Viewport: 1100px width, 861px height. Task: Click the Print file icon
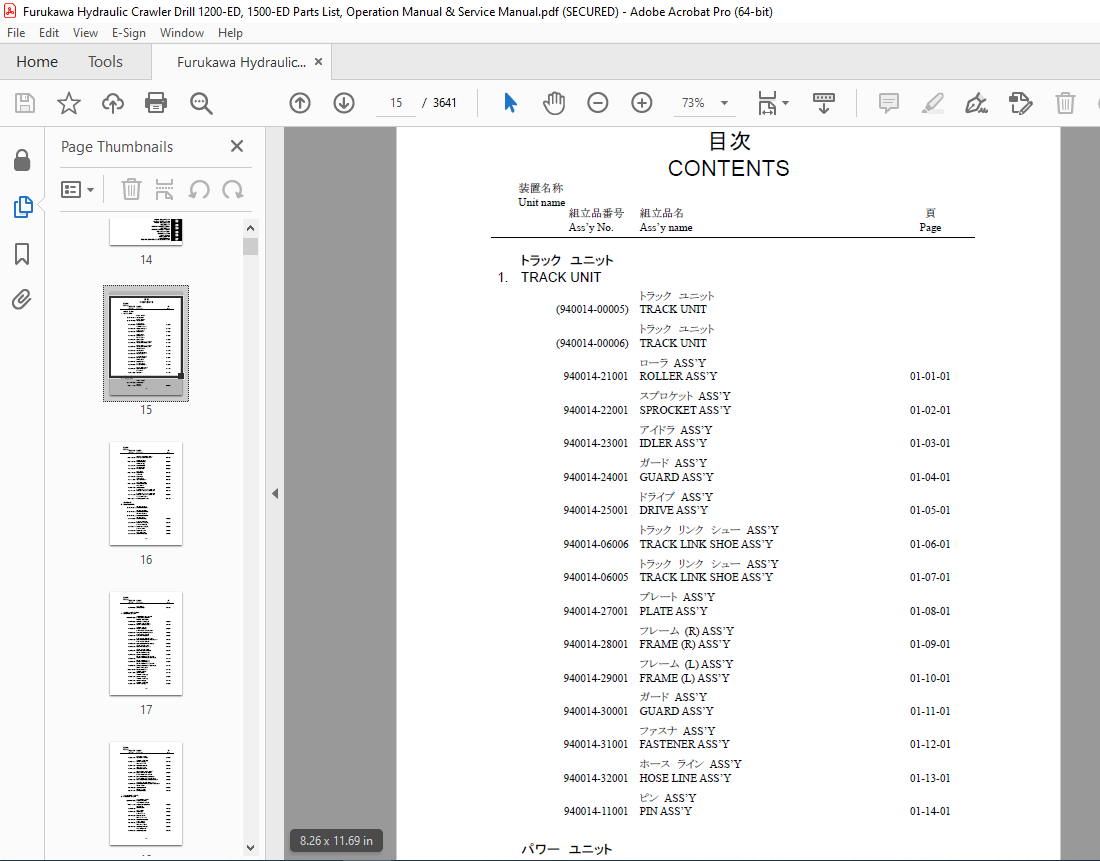[156, 103]
